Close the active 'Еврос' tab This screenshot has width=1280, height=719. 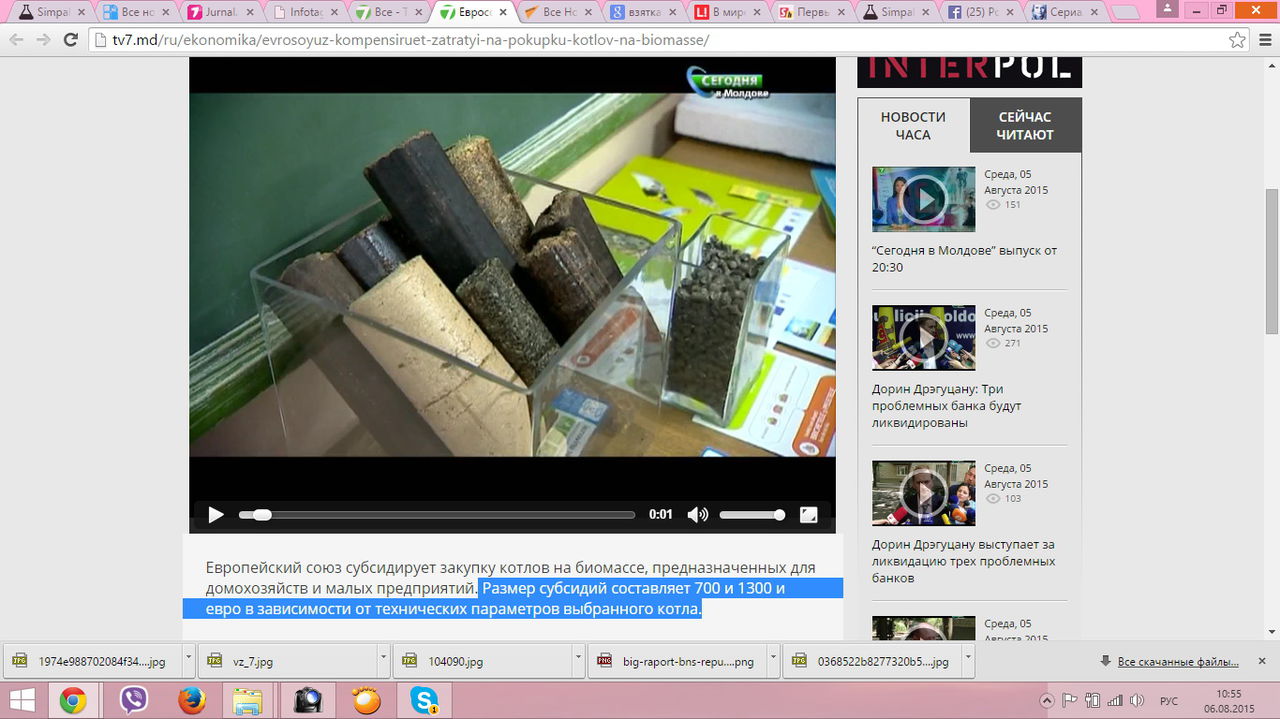click(x=501, y=13)
